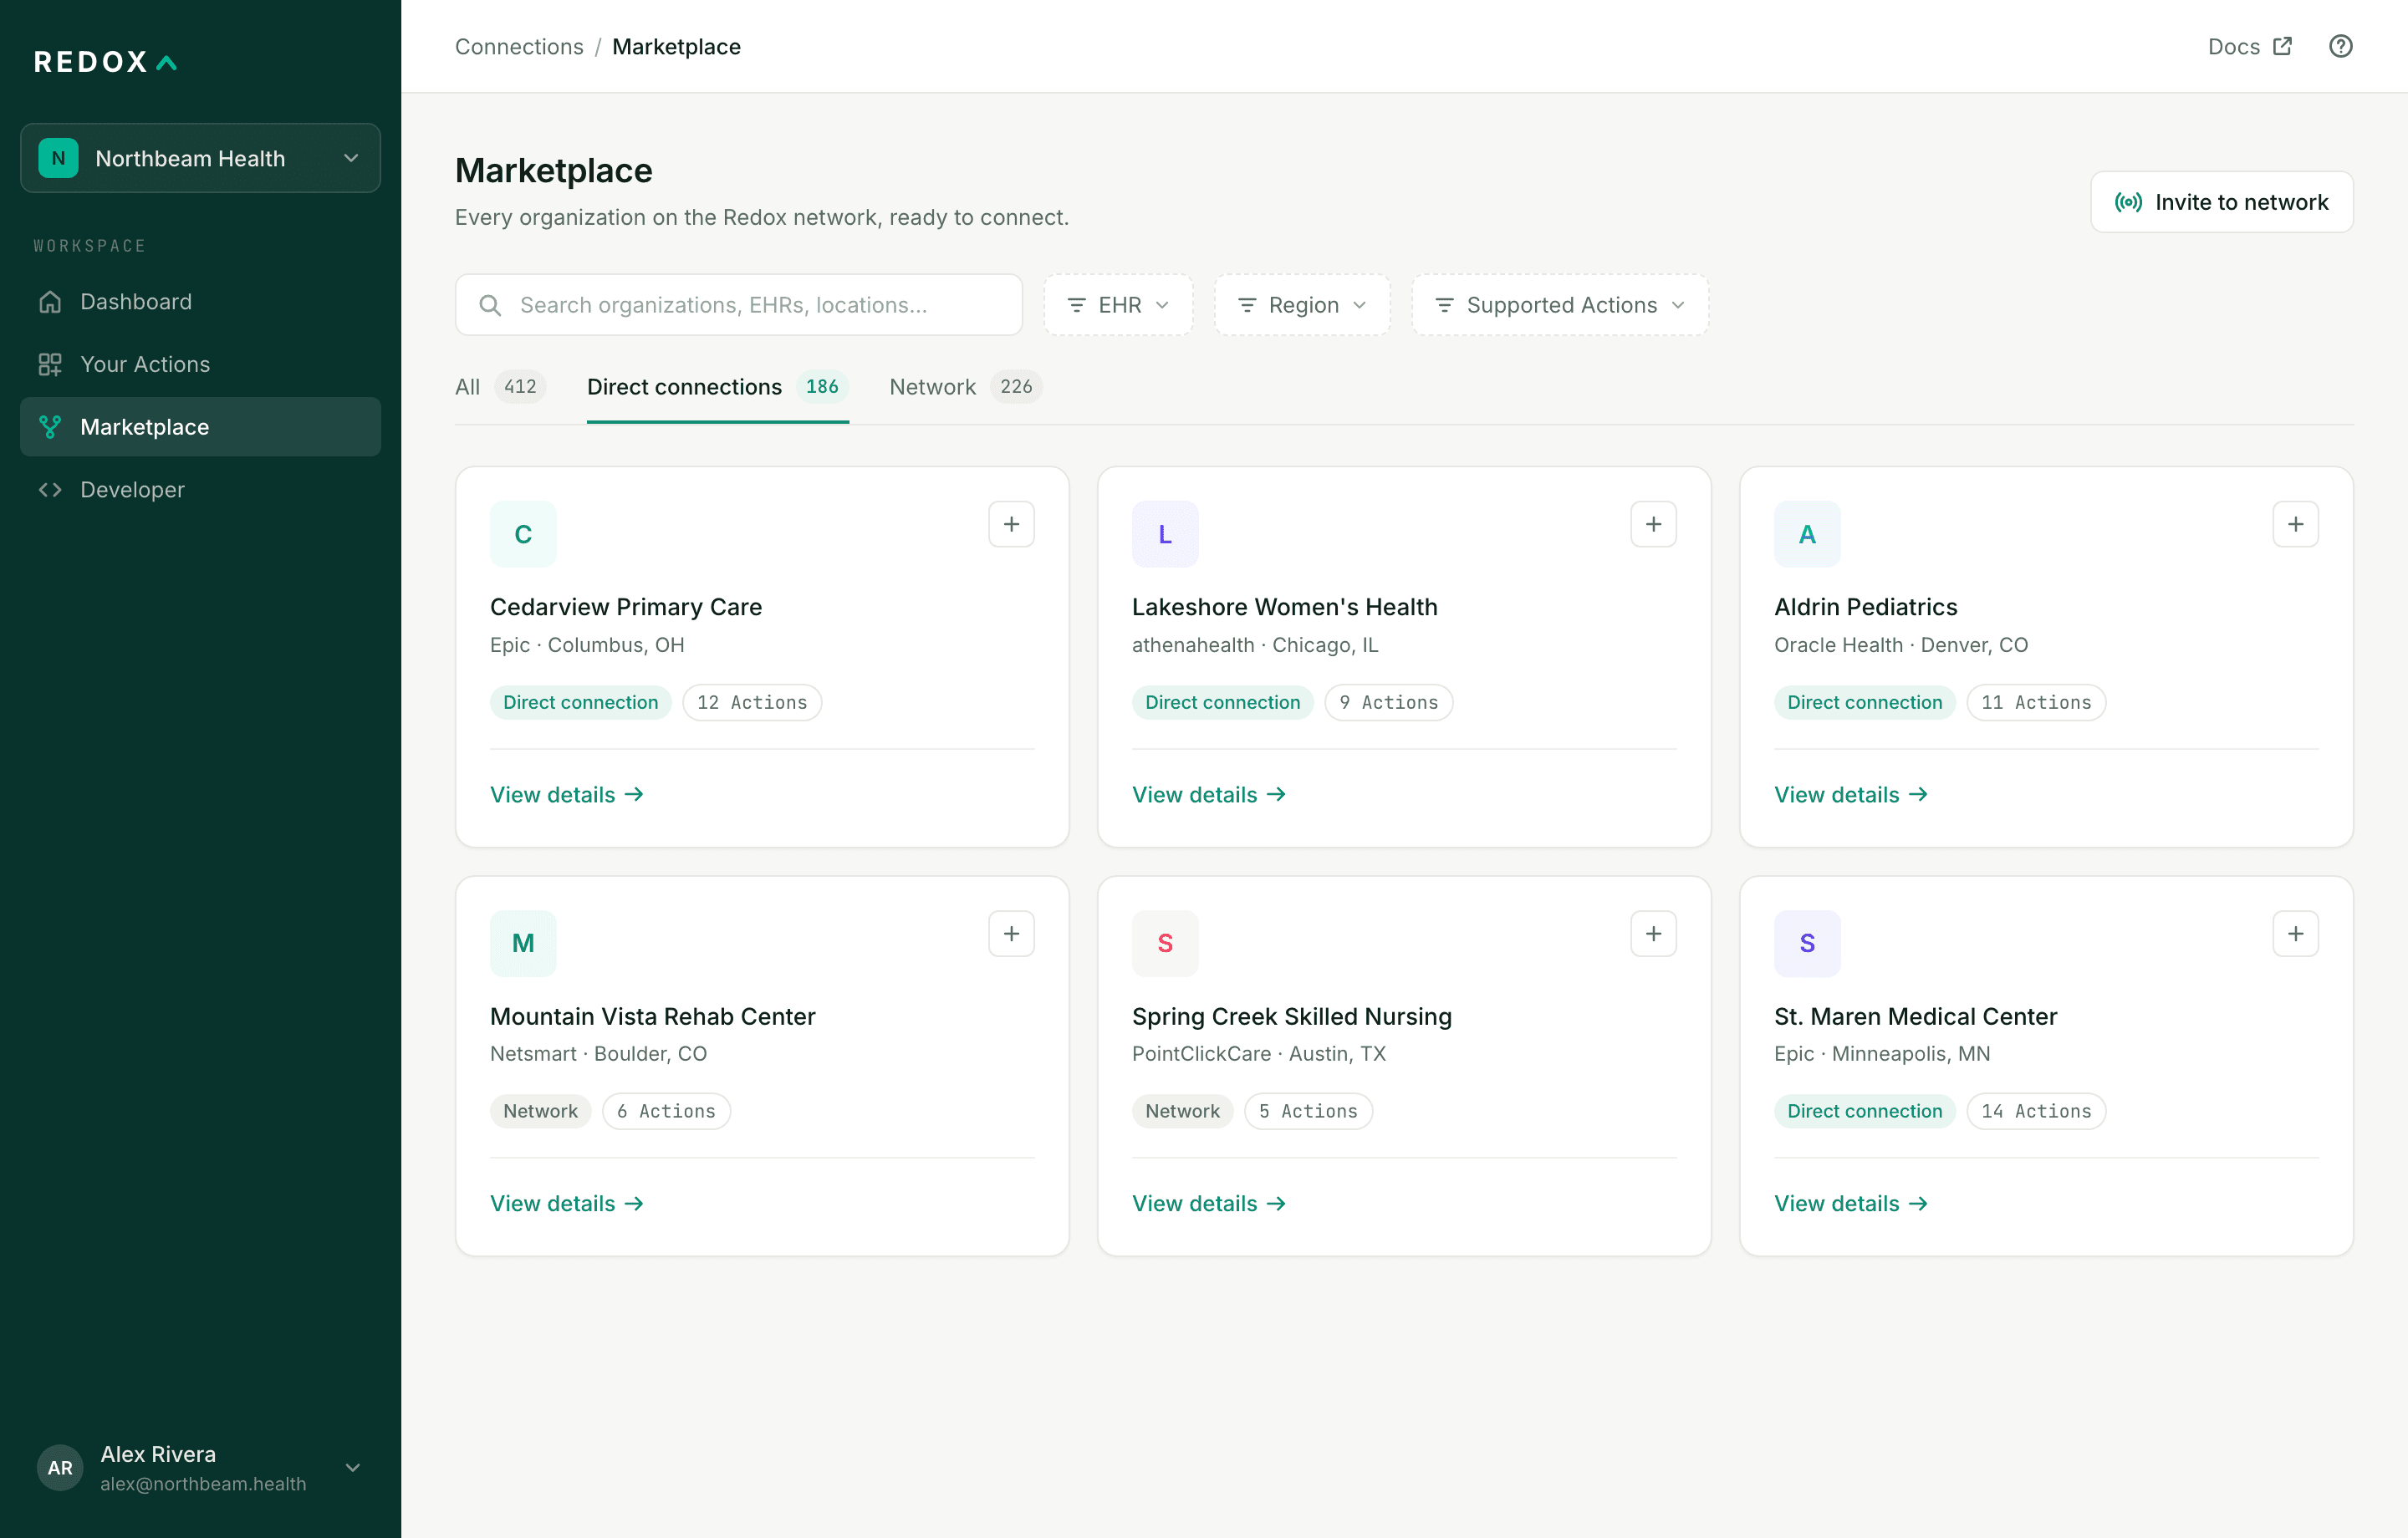The image size is (2408, 1538).
Task: Click Direct connection tag on Aldrin Pediatrics card
Action: click(x=1864, y=702)
